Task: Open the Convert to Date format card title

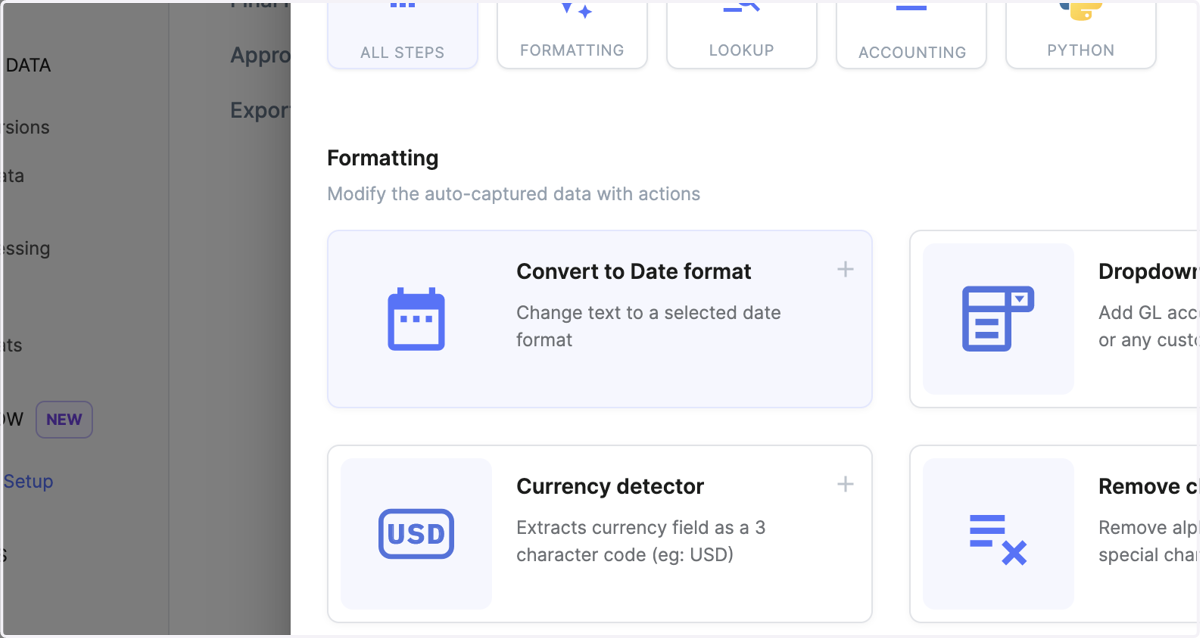Action: pyautogui.click(x=634, y=271)
